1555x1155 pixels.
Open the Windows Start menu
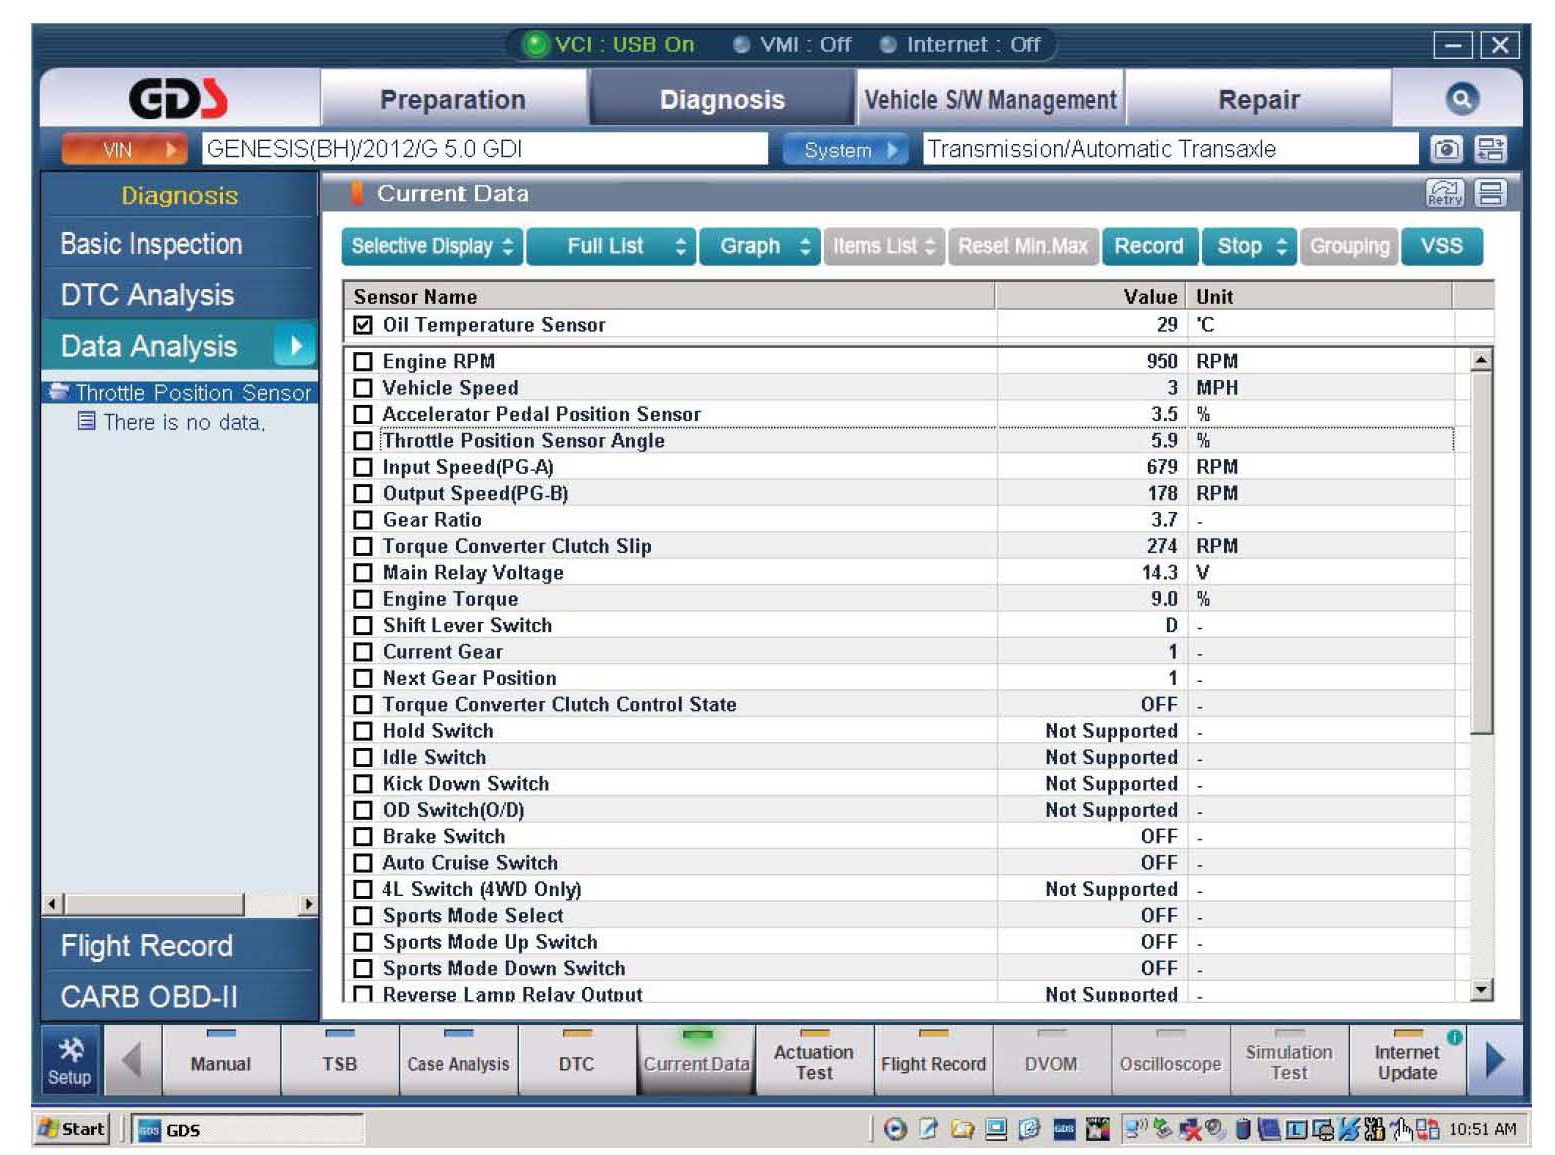point(71,1129)
